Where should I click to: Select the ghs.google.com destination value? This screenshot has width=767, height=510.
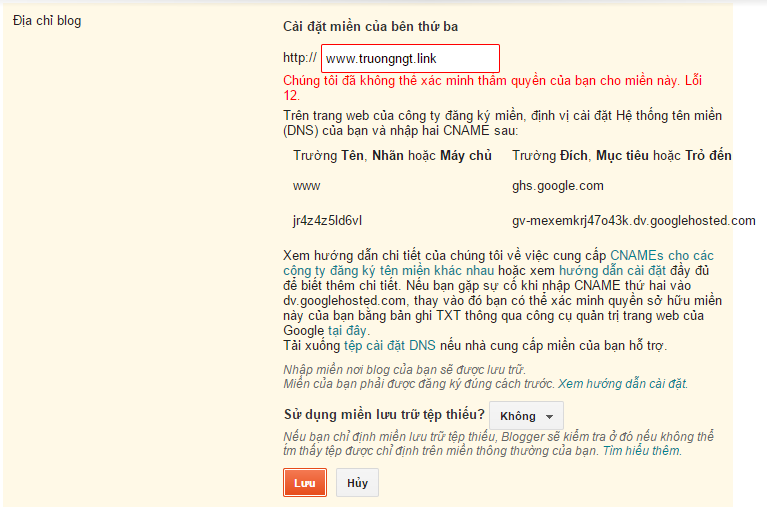click(x=558, y=186)
